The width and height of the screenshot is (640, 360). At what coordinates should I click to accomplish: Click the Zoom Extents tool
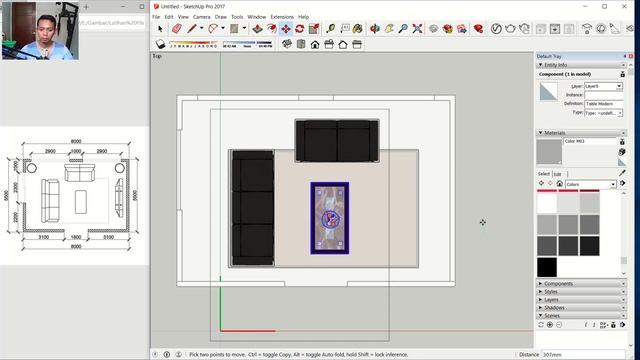[417, 29]
